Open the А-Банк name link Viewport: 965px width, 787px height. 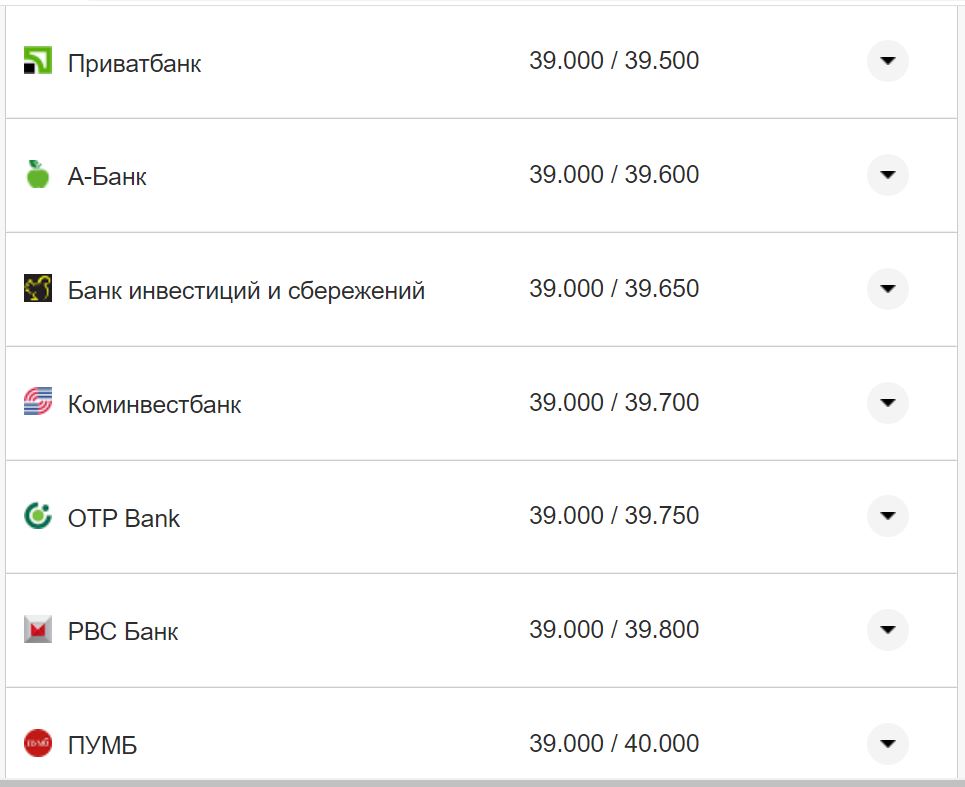point(107,177)
